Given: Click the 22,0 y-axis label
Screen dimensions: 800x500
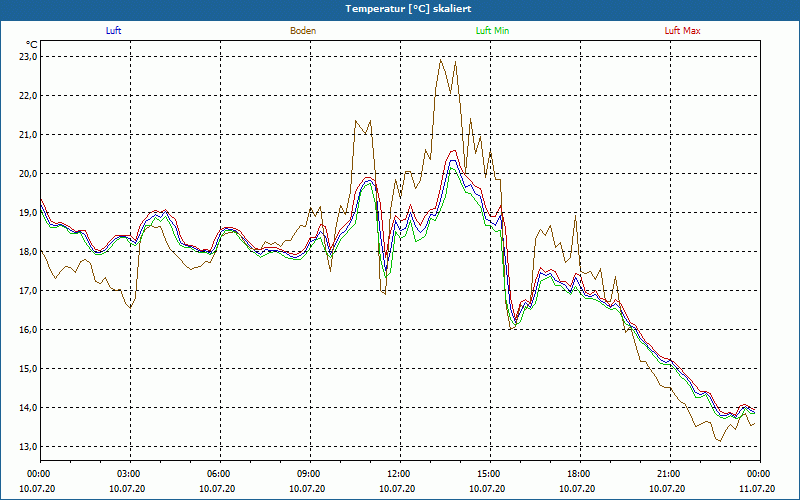Looking at the screenshot, I should 29,95.
